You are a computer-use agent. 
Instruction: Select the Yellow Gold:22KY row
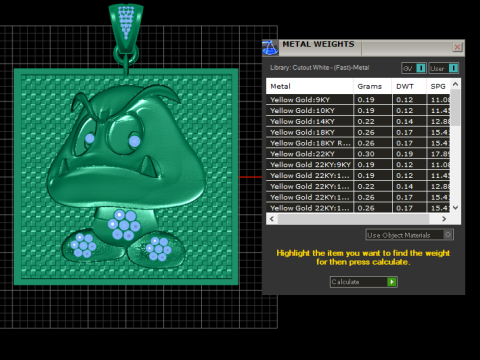[358, 154]
